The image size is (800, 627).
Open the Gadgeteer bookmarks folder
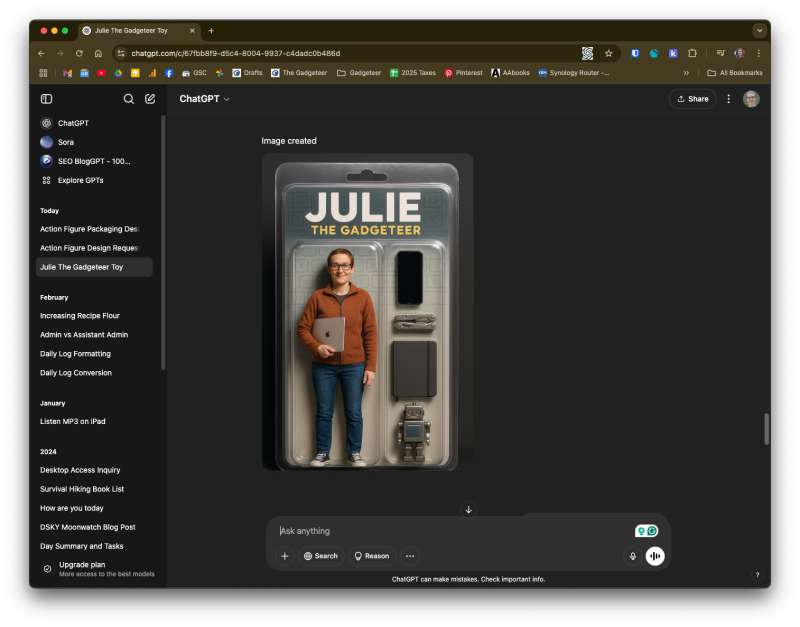click(359, 73)
